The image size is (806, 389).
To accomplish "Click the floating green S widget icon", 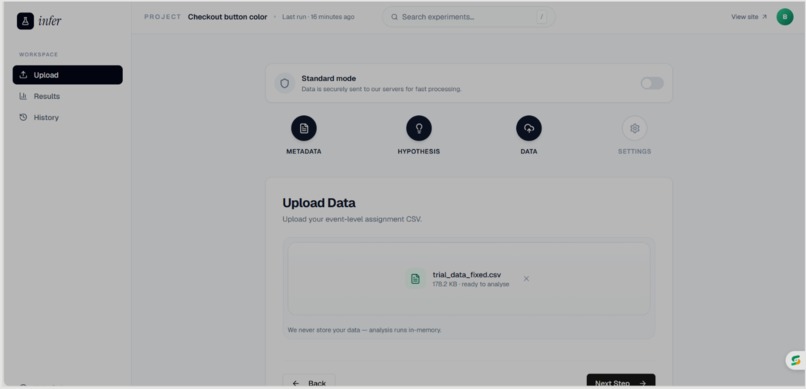I will (x=796, y=360).
